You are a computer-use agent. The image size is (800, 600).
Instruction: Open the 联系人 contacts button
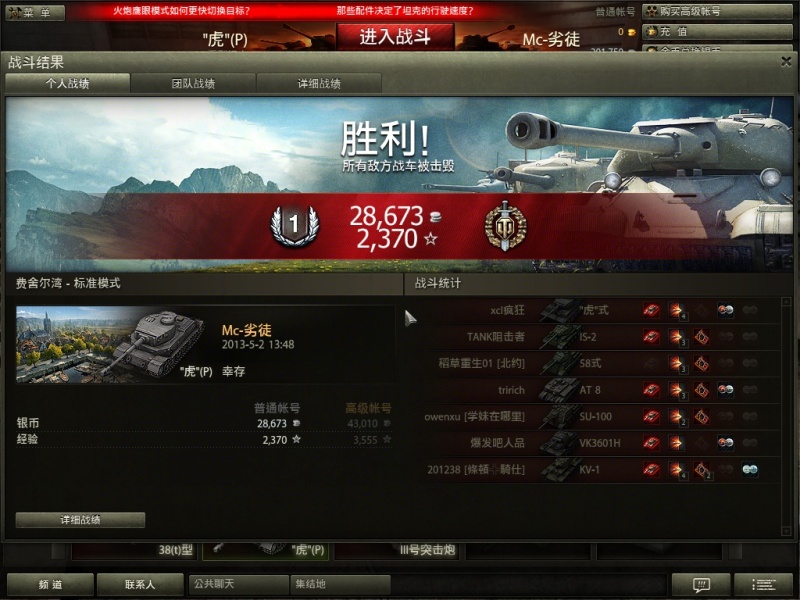[x=140, y=585]
